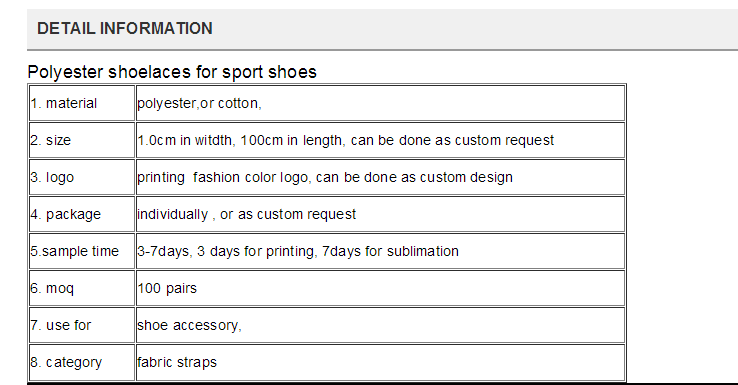Select the '2. size' label cell
Image resolution: width=738 pixels, height=385 pixels.
pos(82,140)
